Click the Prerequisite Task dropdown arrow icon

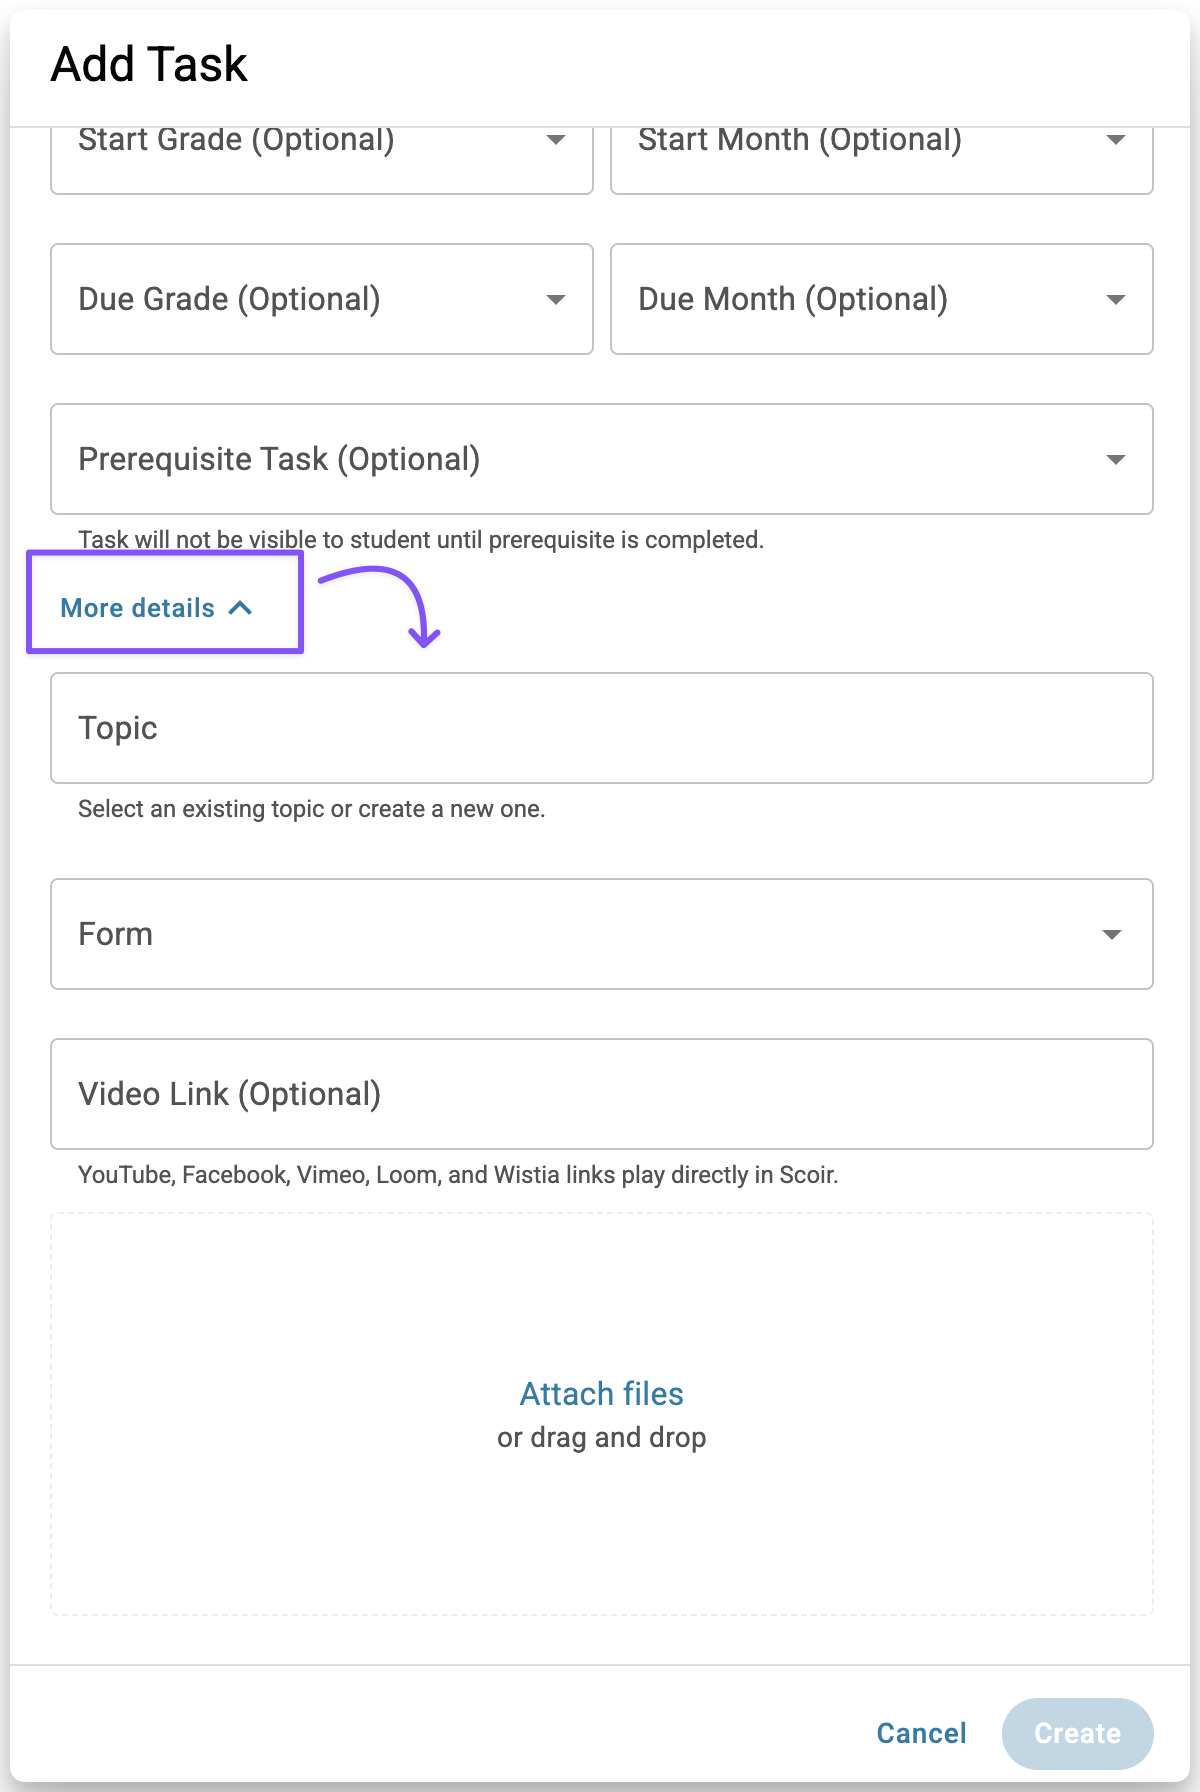(x=1116, y=460)
